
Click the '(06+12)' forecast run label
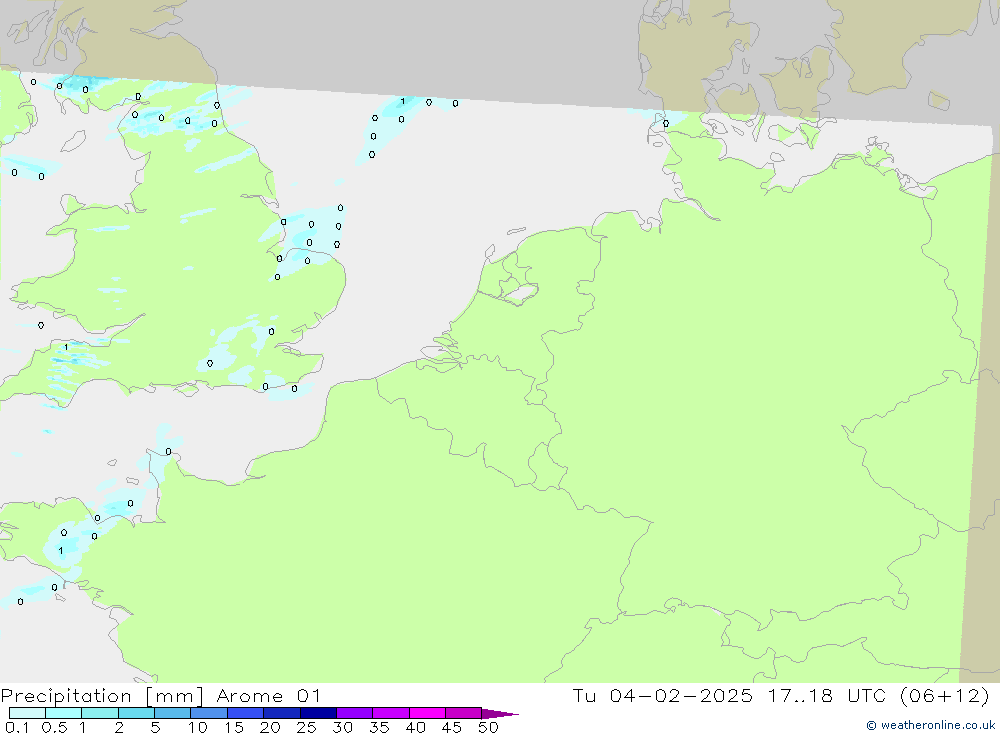pyautogui.click(x=945, y=695)
